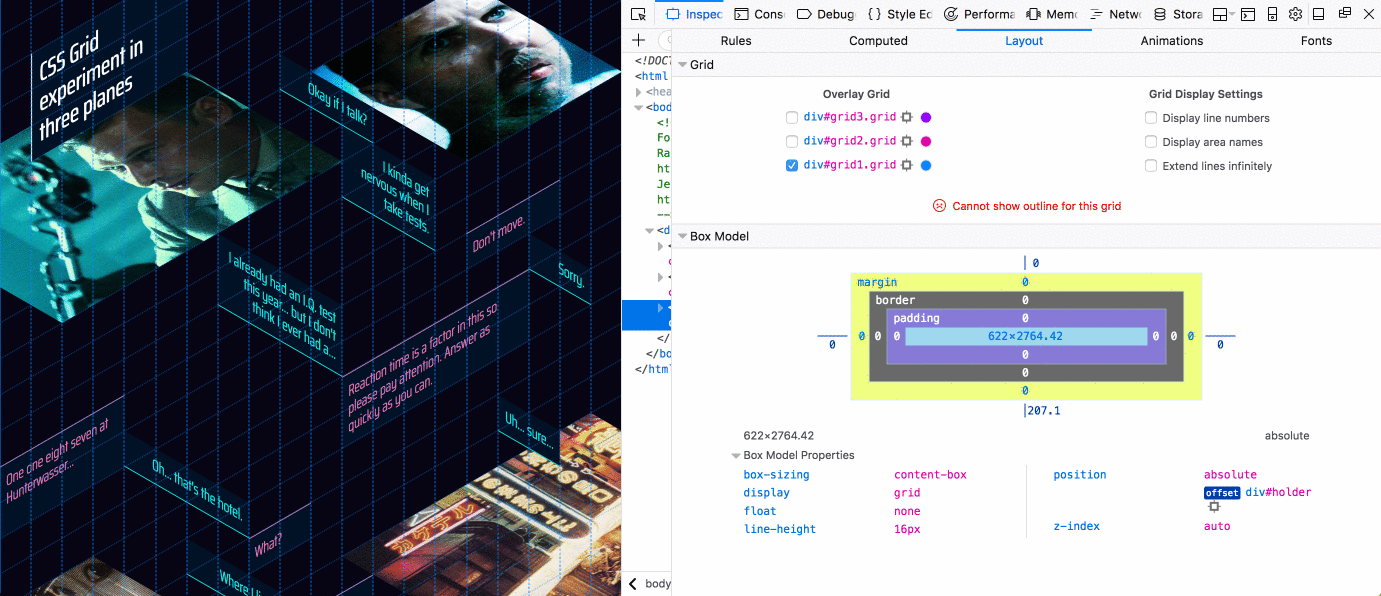This screenshot has height=596, width=1381.
Task: Select the element picker tool
Action: coord(637,14)
